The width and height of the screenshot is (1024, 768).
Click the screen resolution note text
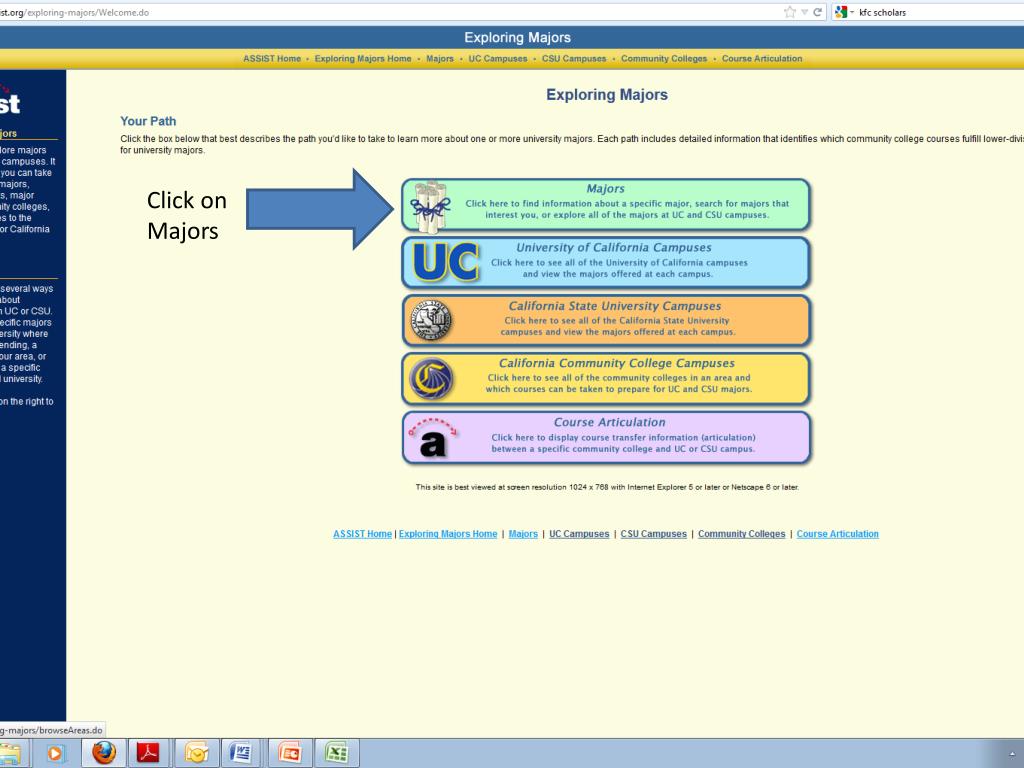coord(607,487)
